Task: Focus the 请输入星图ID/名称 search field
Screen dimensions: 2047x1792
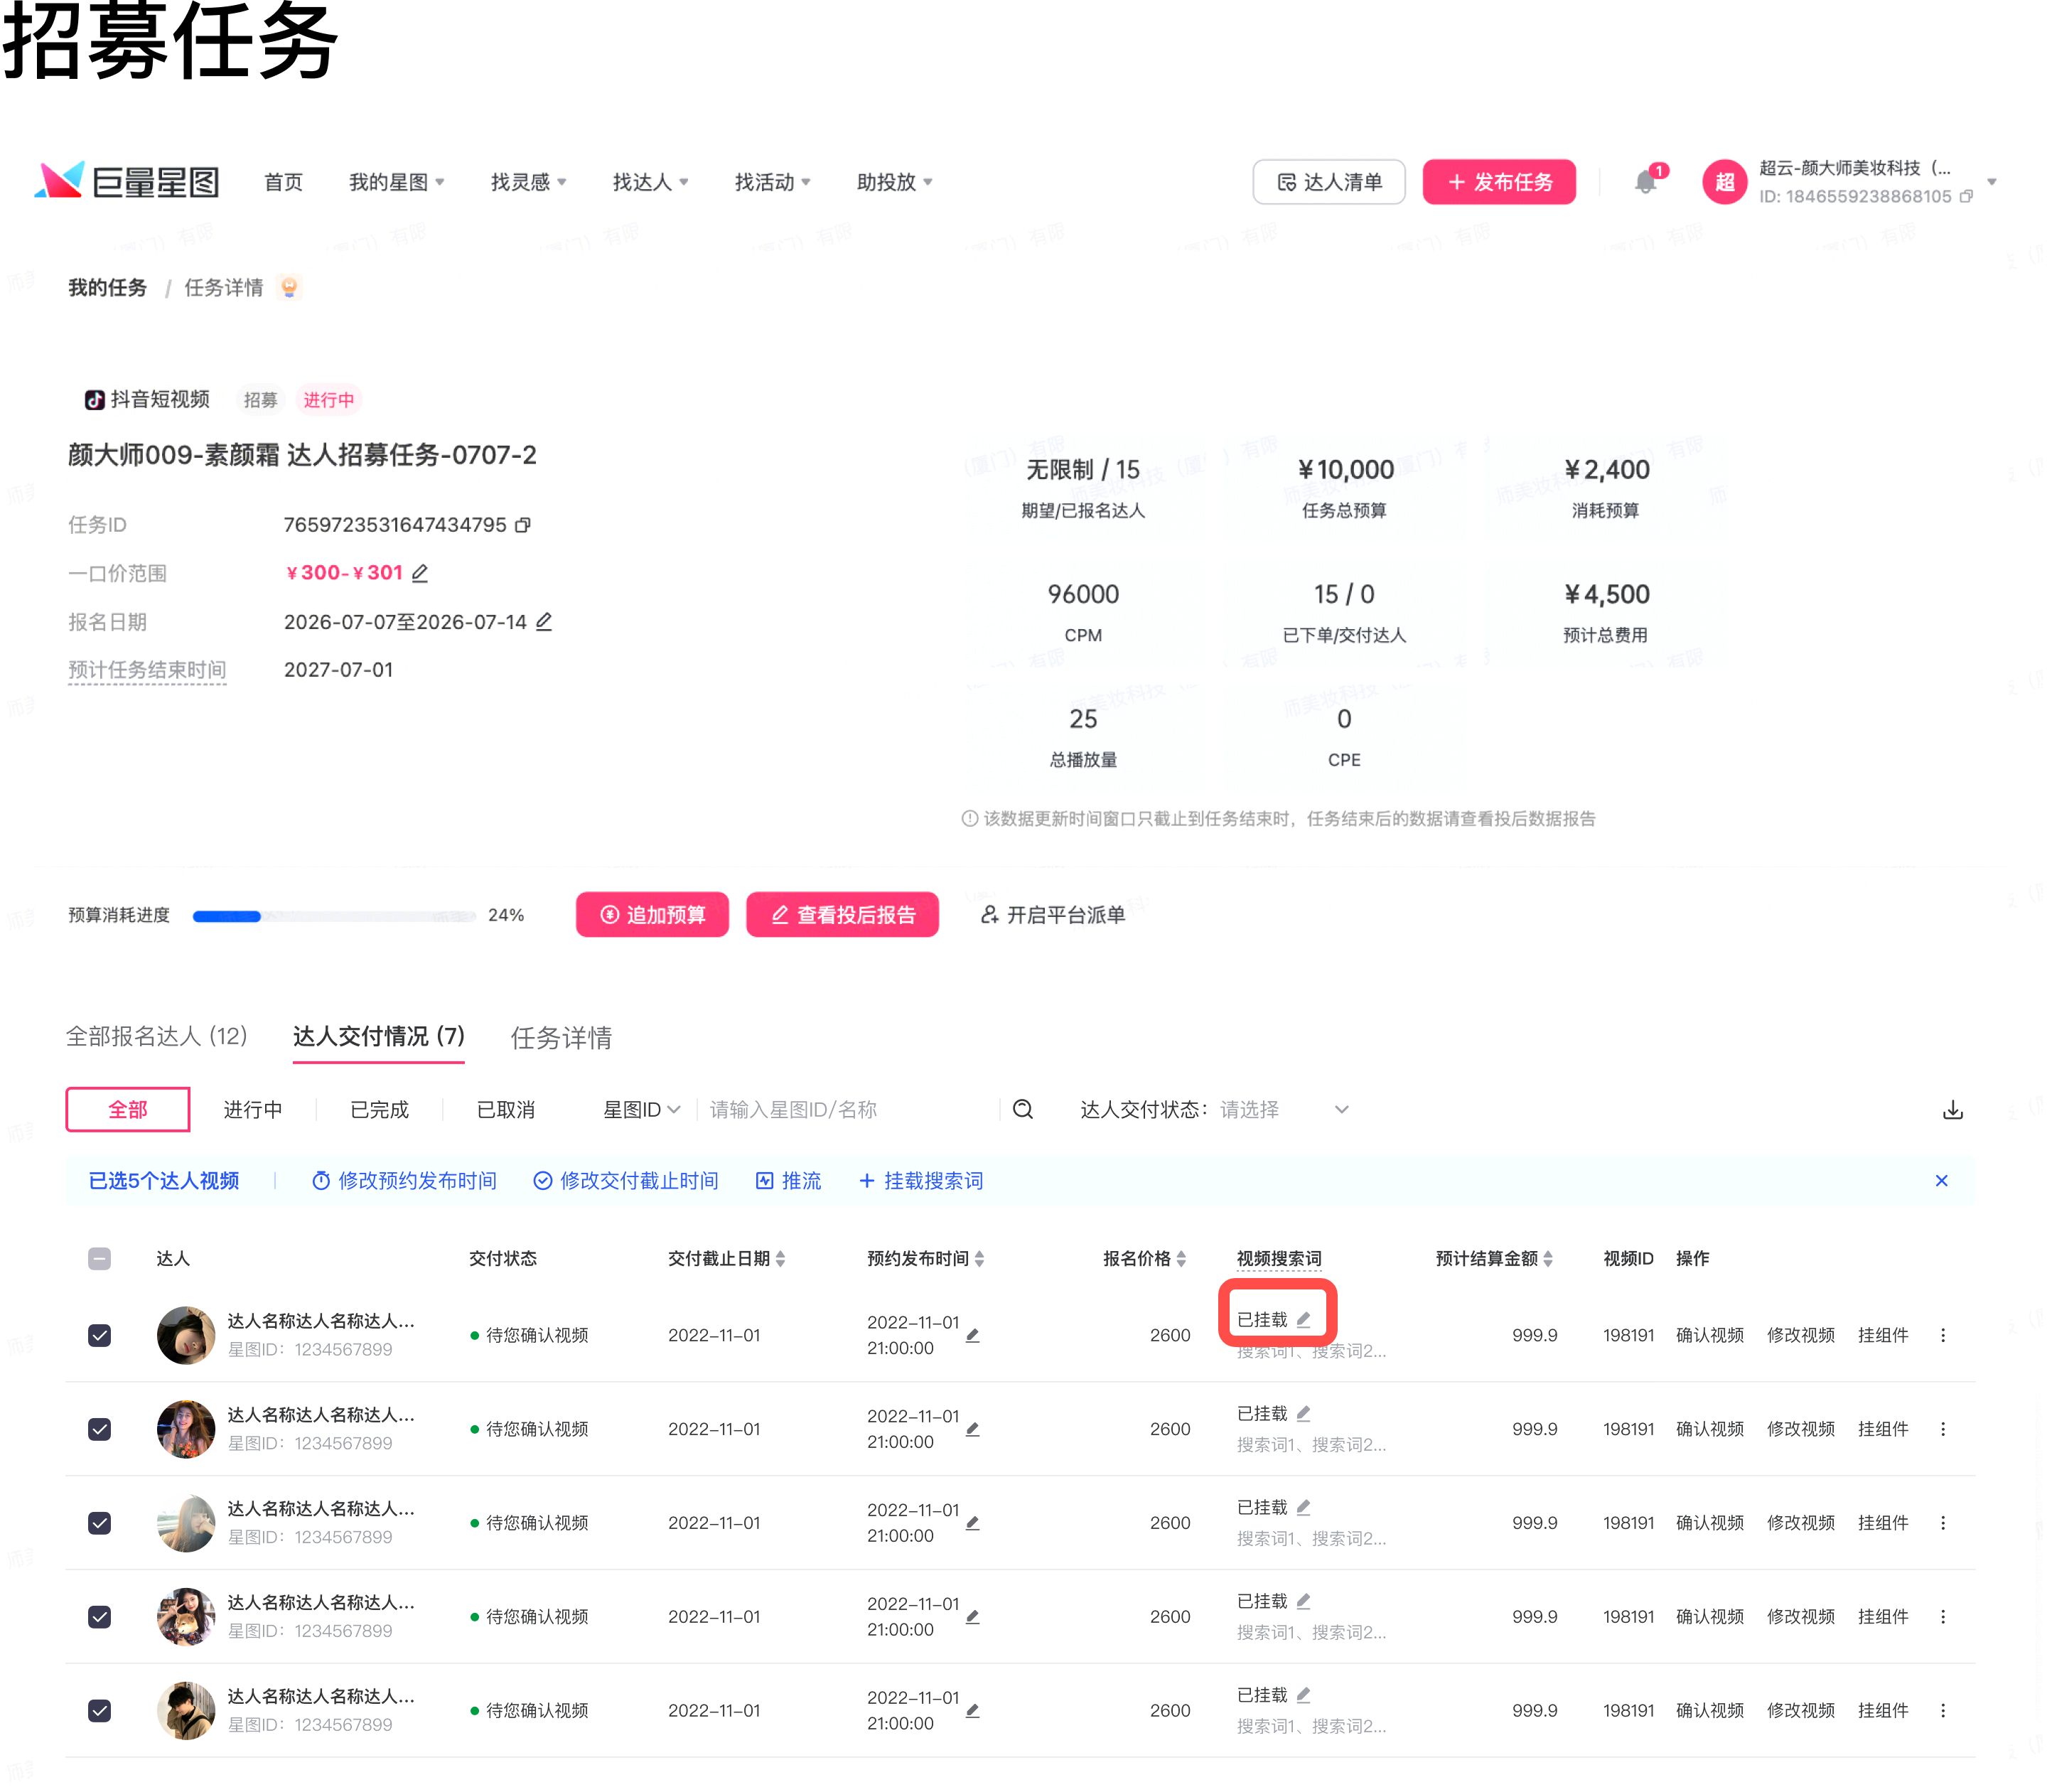Action: pos(850,1109)
